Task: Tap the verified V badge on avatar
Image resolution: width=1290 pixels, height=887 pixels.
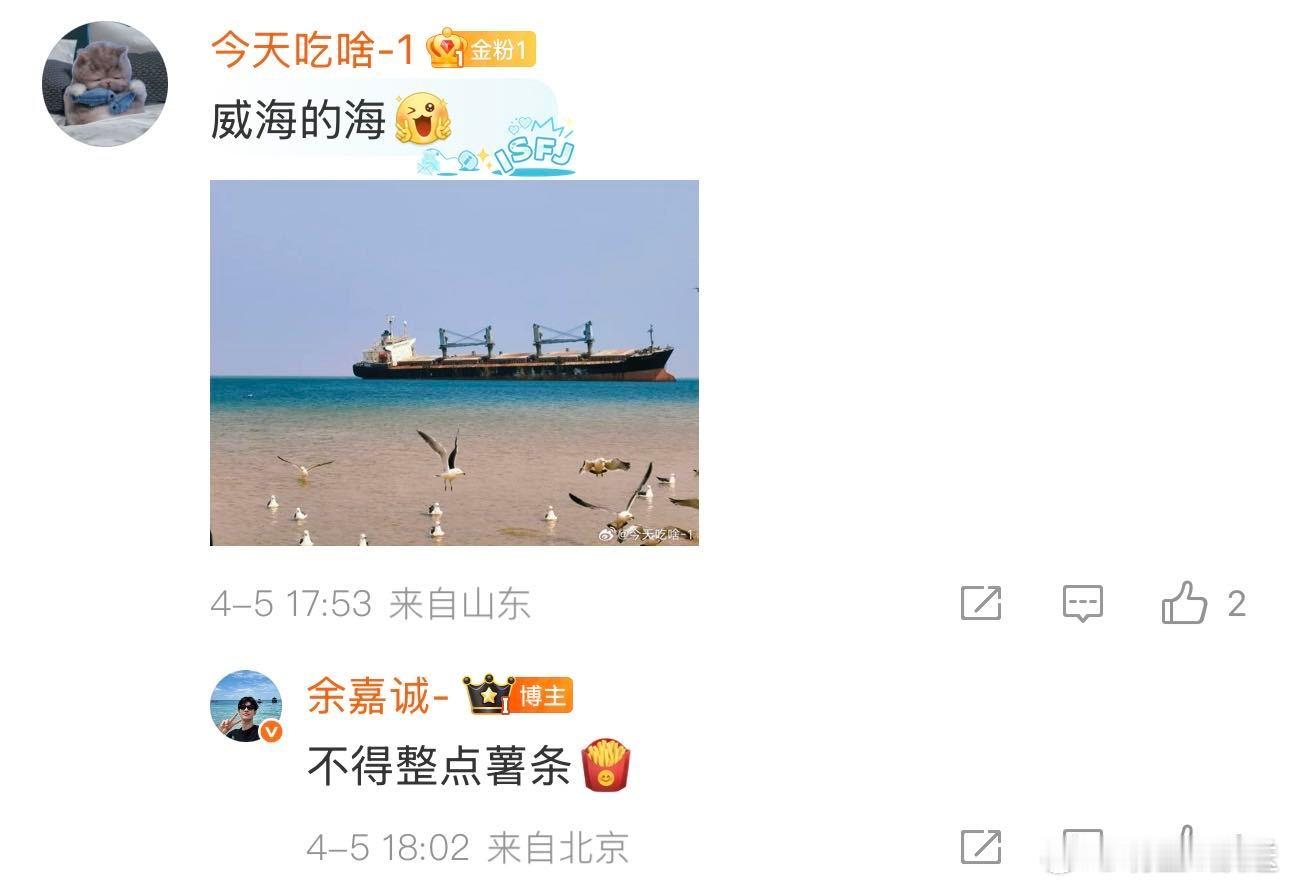Action: 272,732
